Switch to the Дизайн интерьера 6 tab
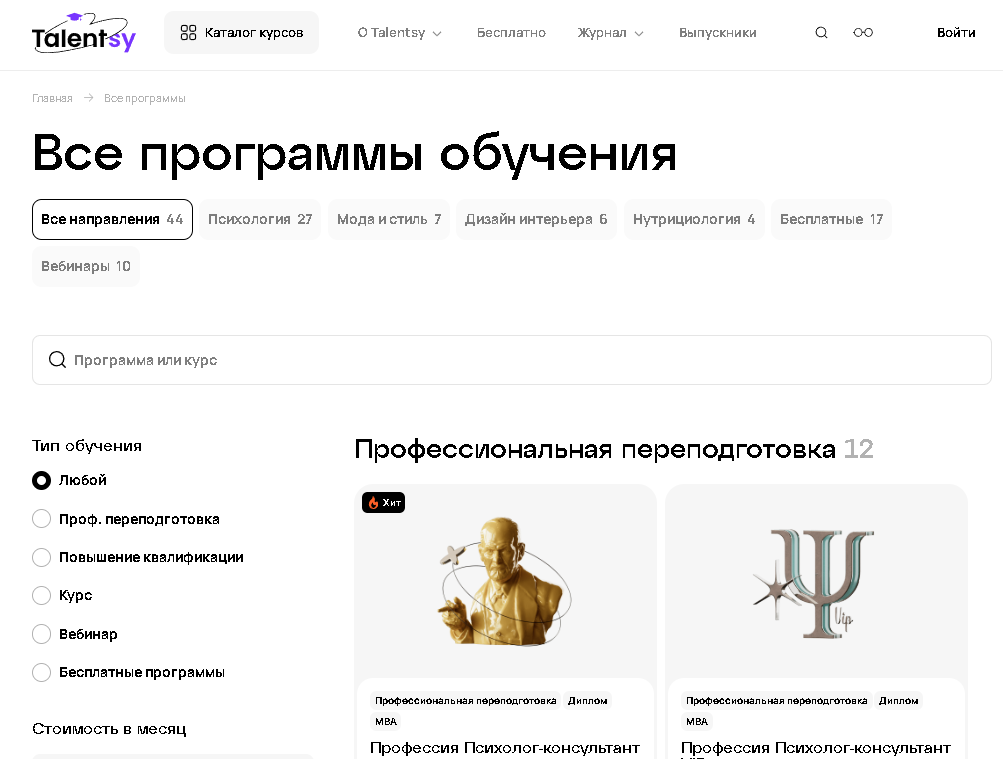The width and height of the screenshot is (1003, 759). tap(536, 219)
